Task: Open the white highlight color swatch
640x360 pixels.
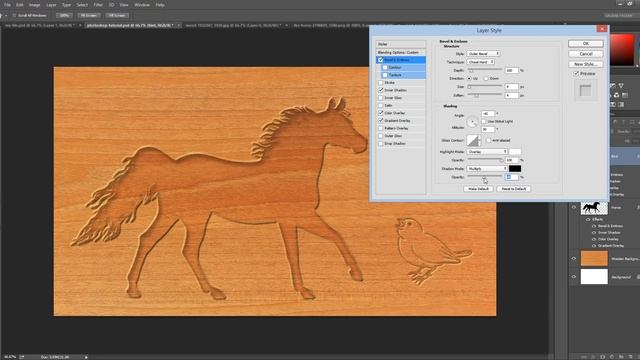Action: pos(515,152)
